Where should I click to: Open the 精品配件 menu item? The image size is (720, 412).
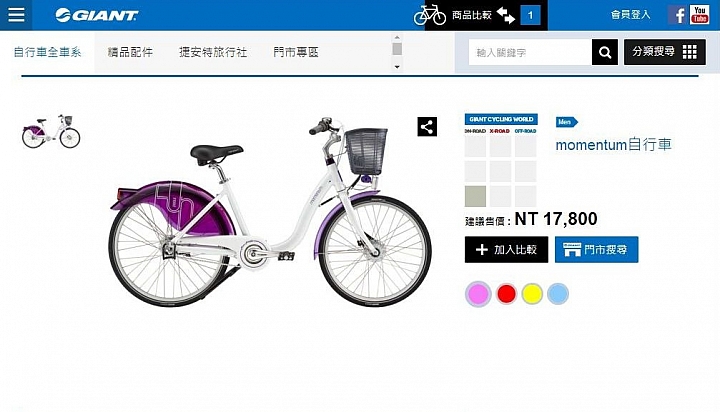(130, 52)
